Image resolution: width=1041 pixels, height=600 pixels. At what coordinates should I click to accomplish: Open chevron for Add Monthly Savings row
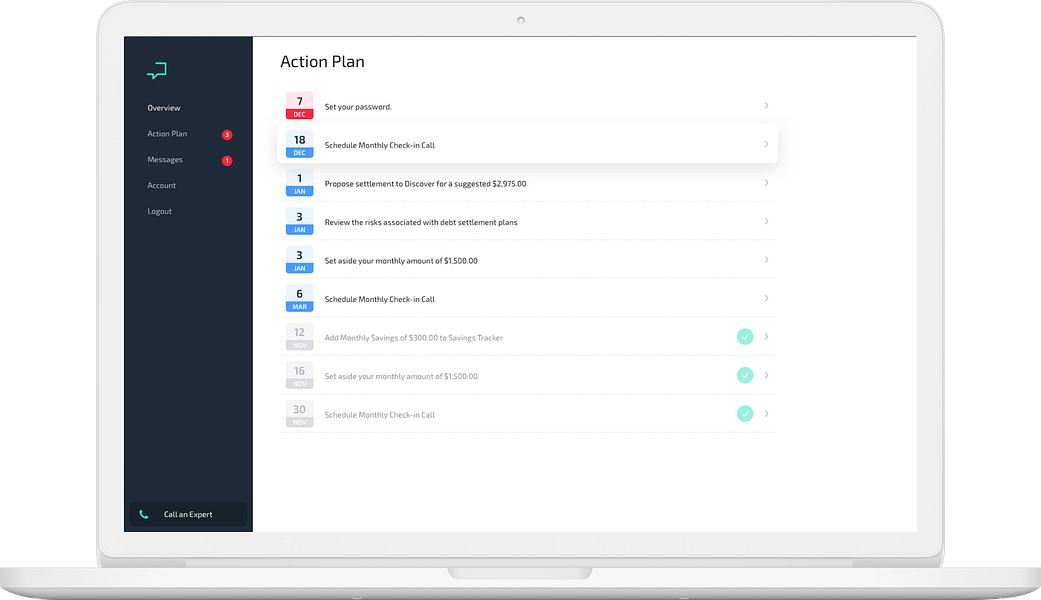coord(766,337)
